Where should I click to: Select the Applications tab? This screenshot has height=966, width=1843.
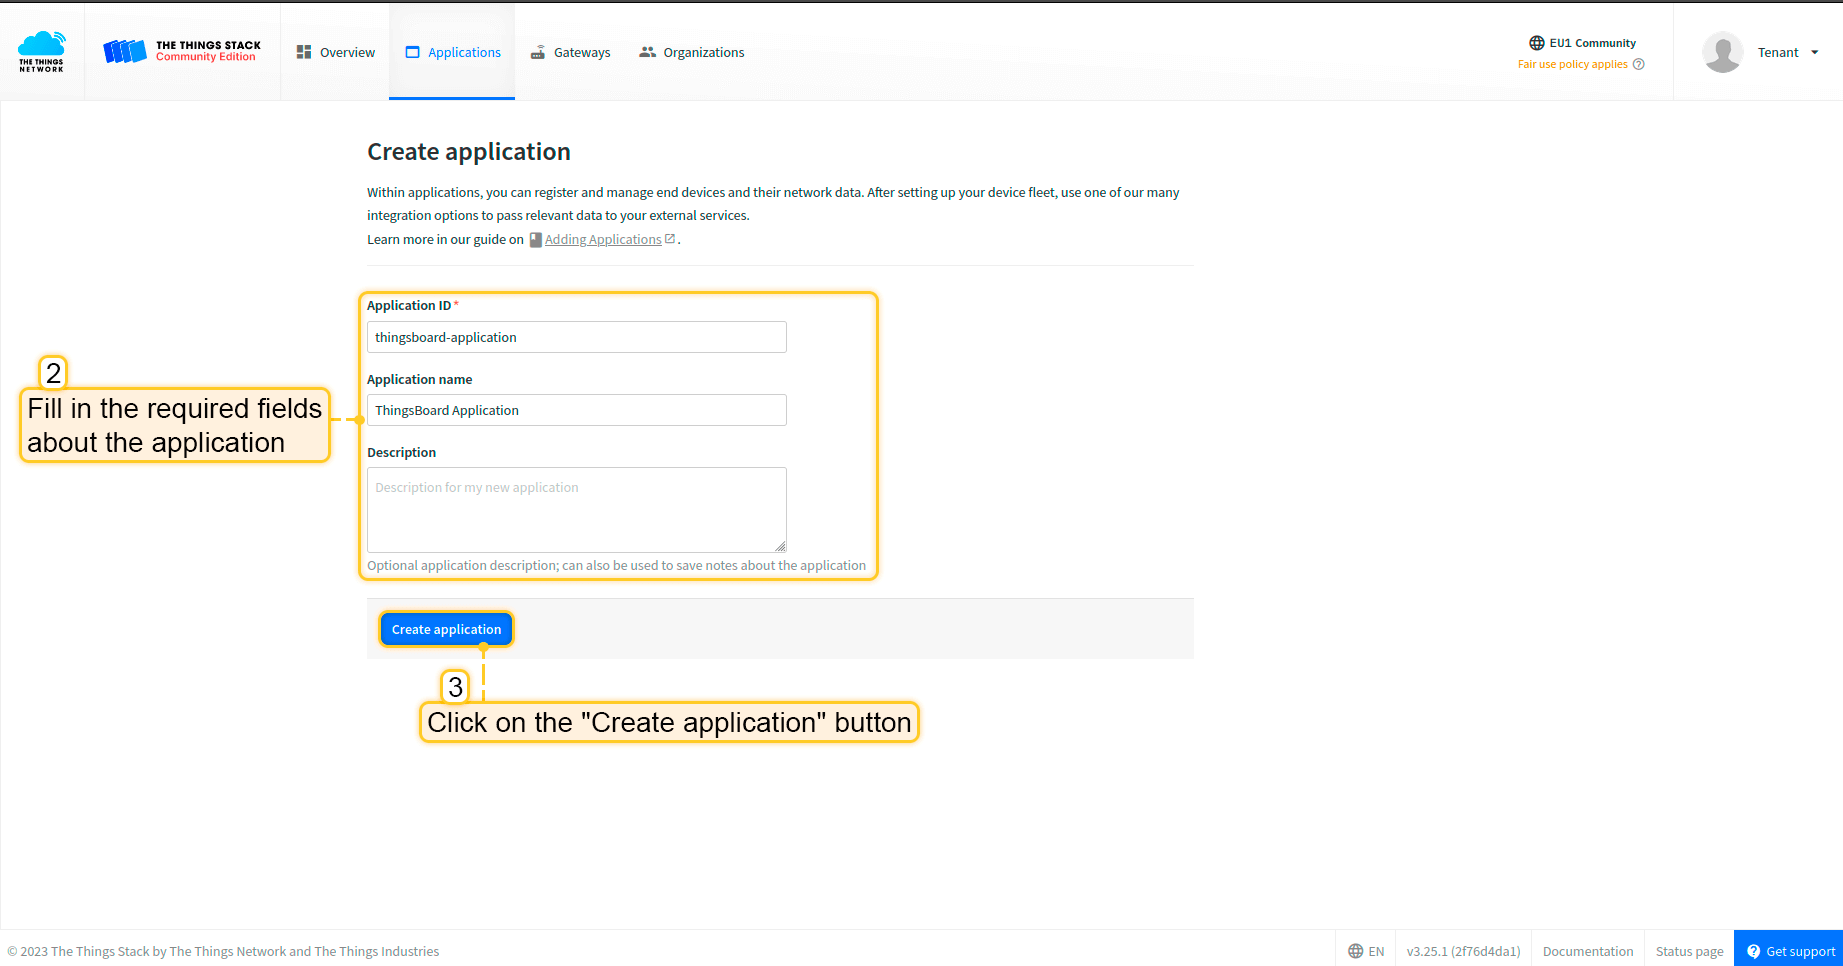pyautogui.click(x=453, y=53)
